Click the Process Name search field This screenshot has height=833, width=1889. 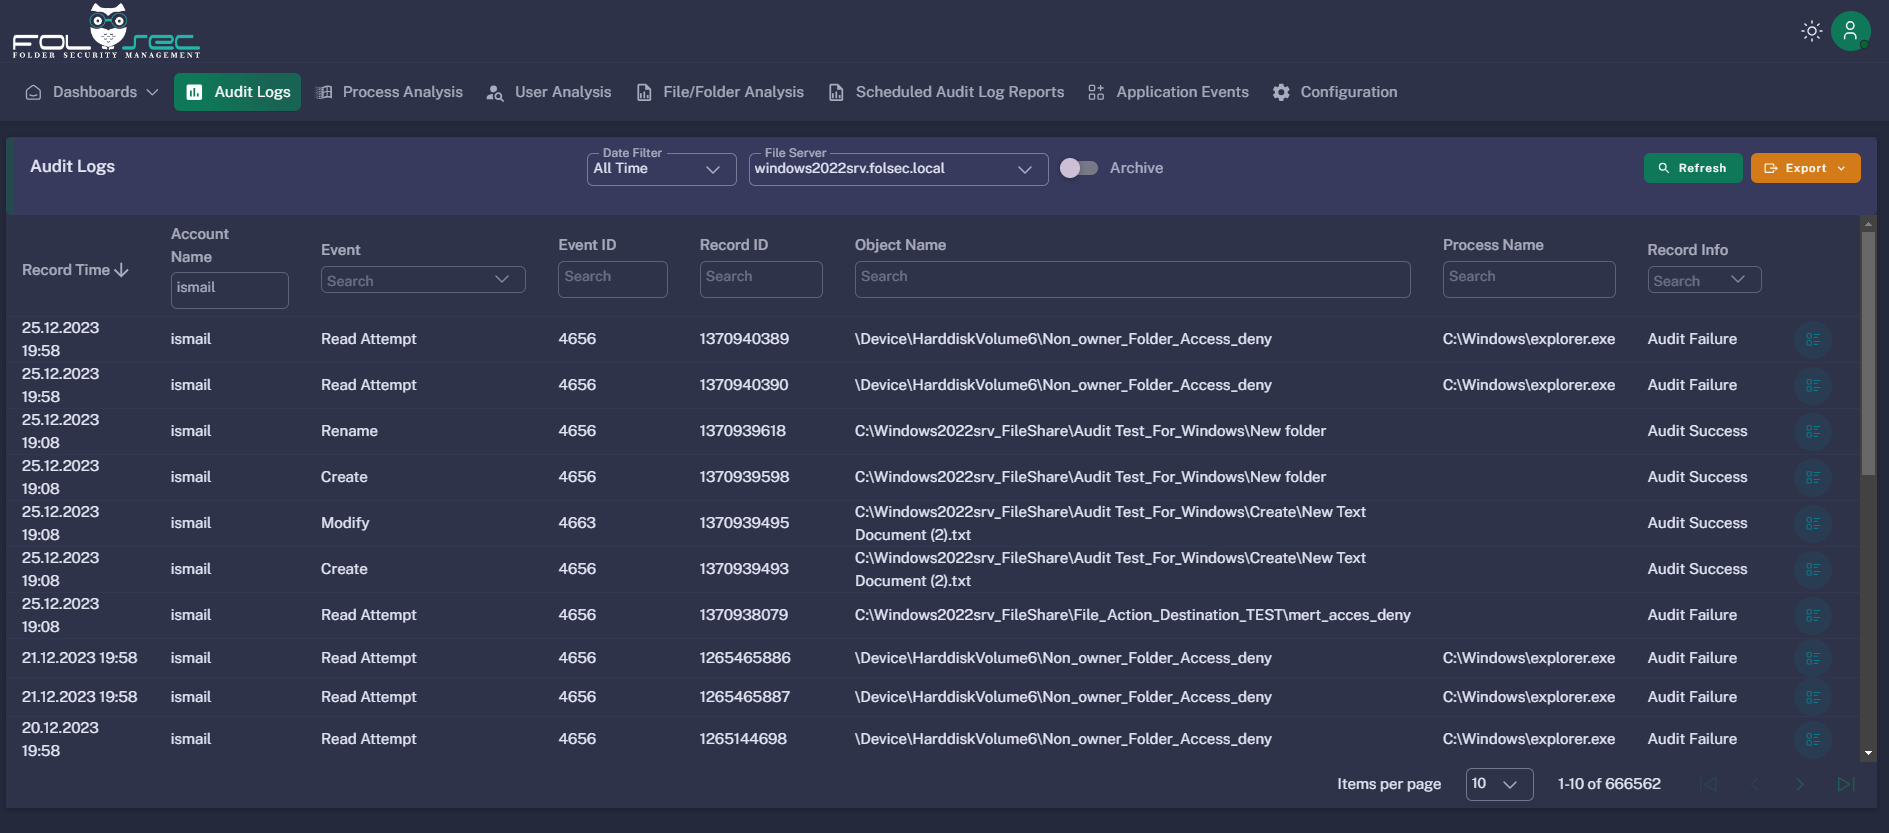(x=1529, y=279)
